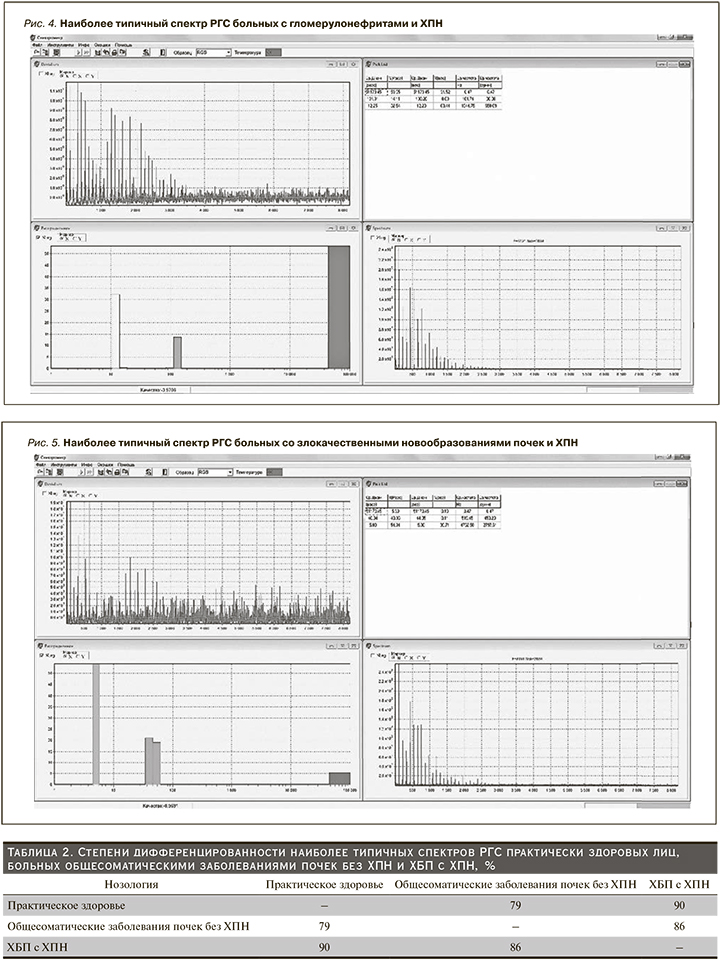Click close icon of bottom-right spectrum panel, upper window
This screenshot has width=720, height=962.
685,227
